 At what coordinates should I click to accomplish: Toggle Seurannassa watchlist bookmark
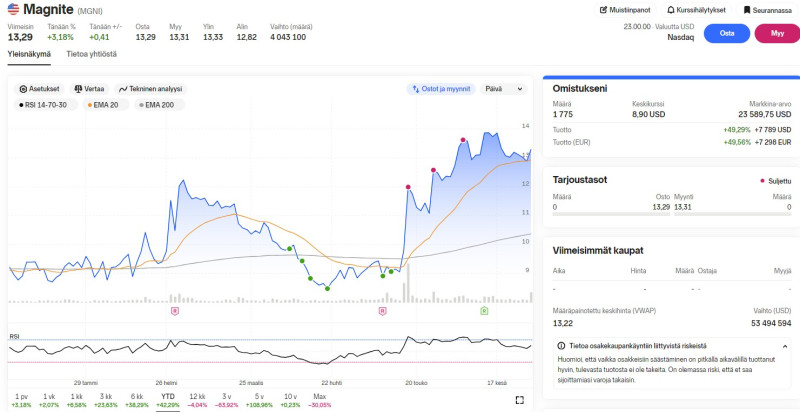(x=768, y=10)
